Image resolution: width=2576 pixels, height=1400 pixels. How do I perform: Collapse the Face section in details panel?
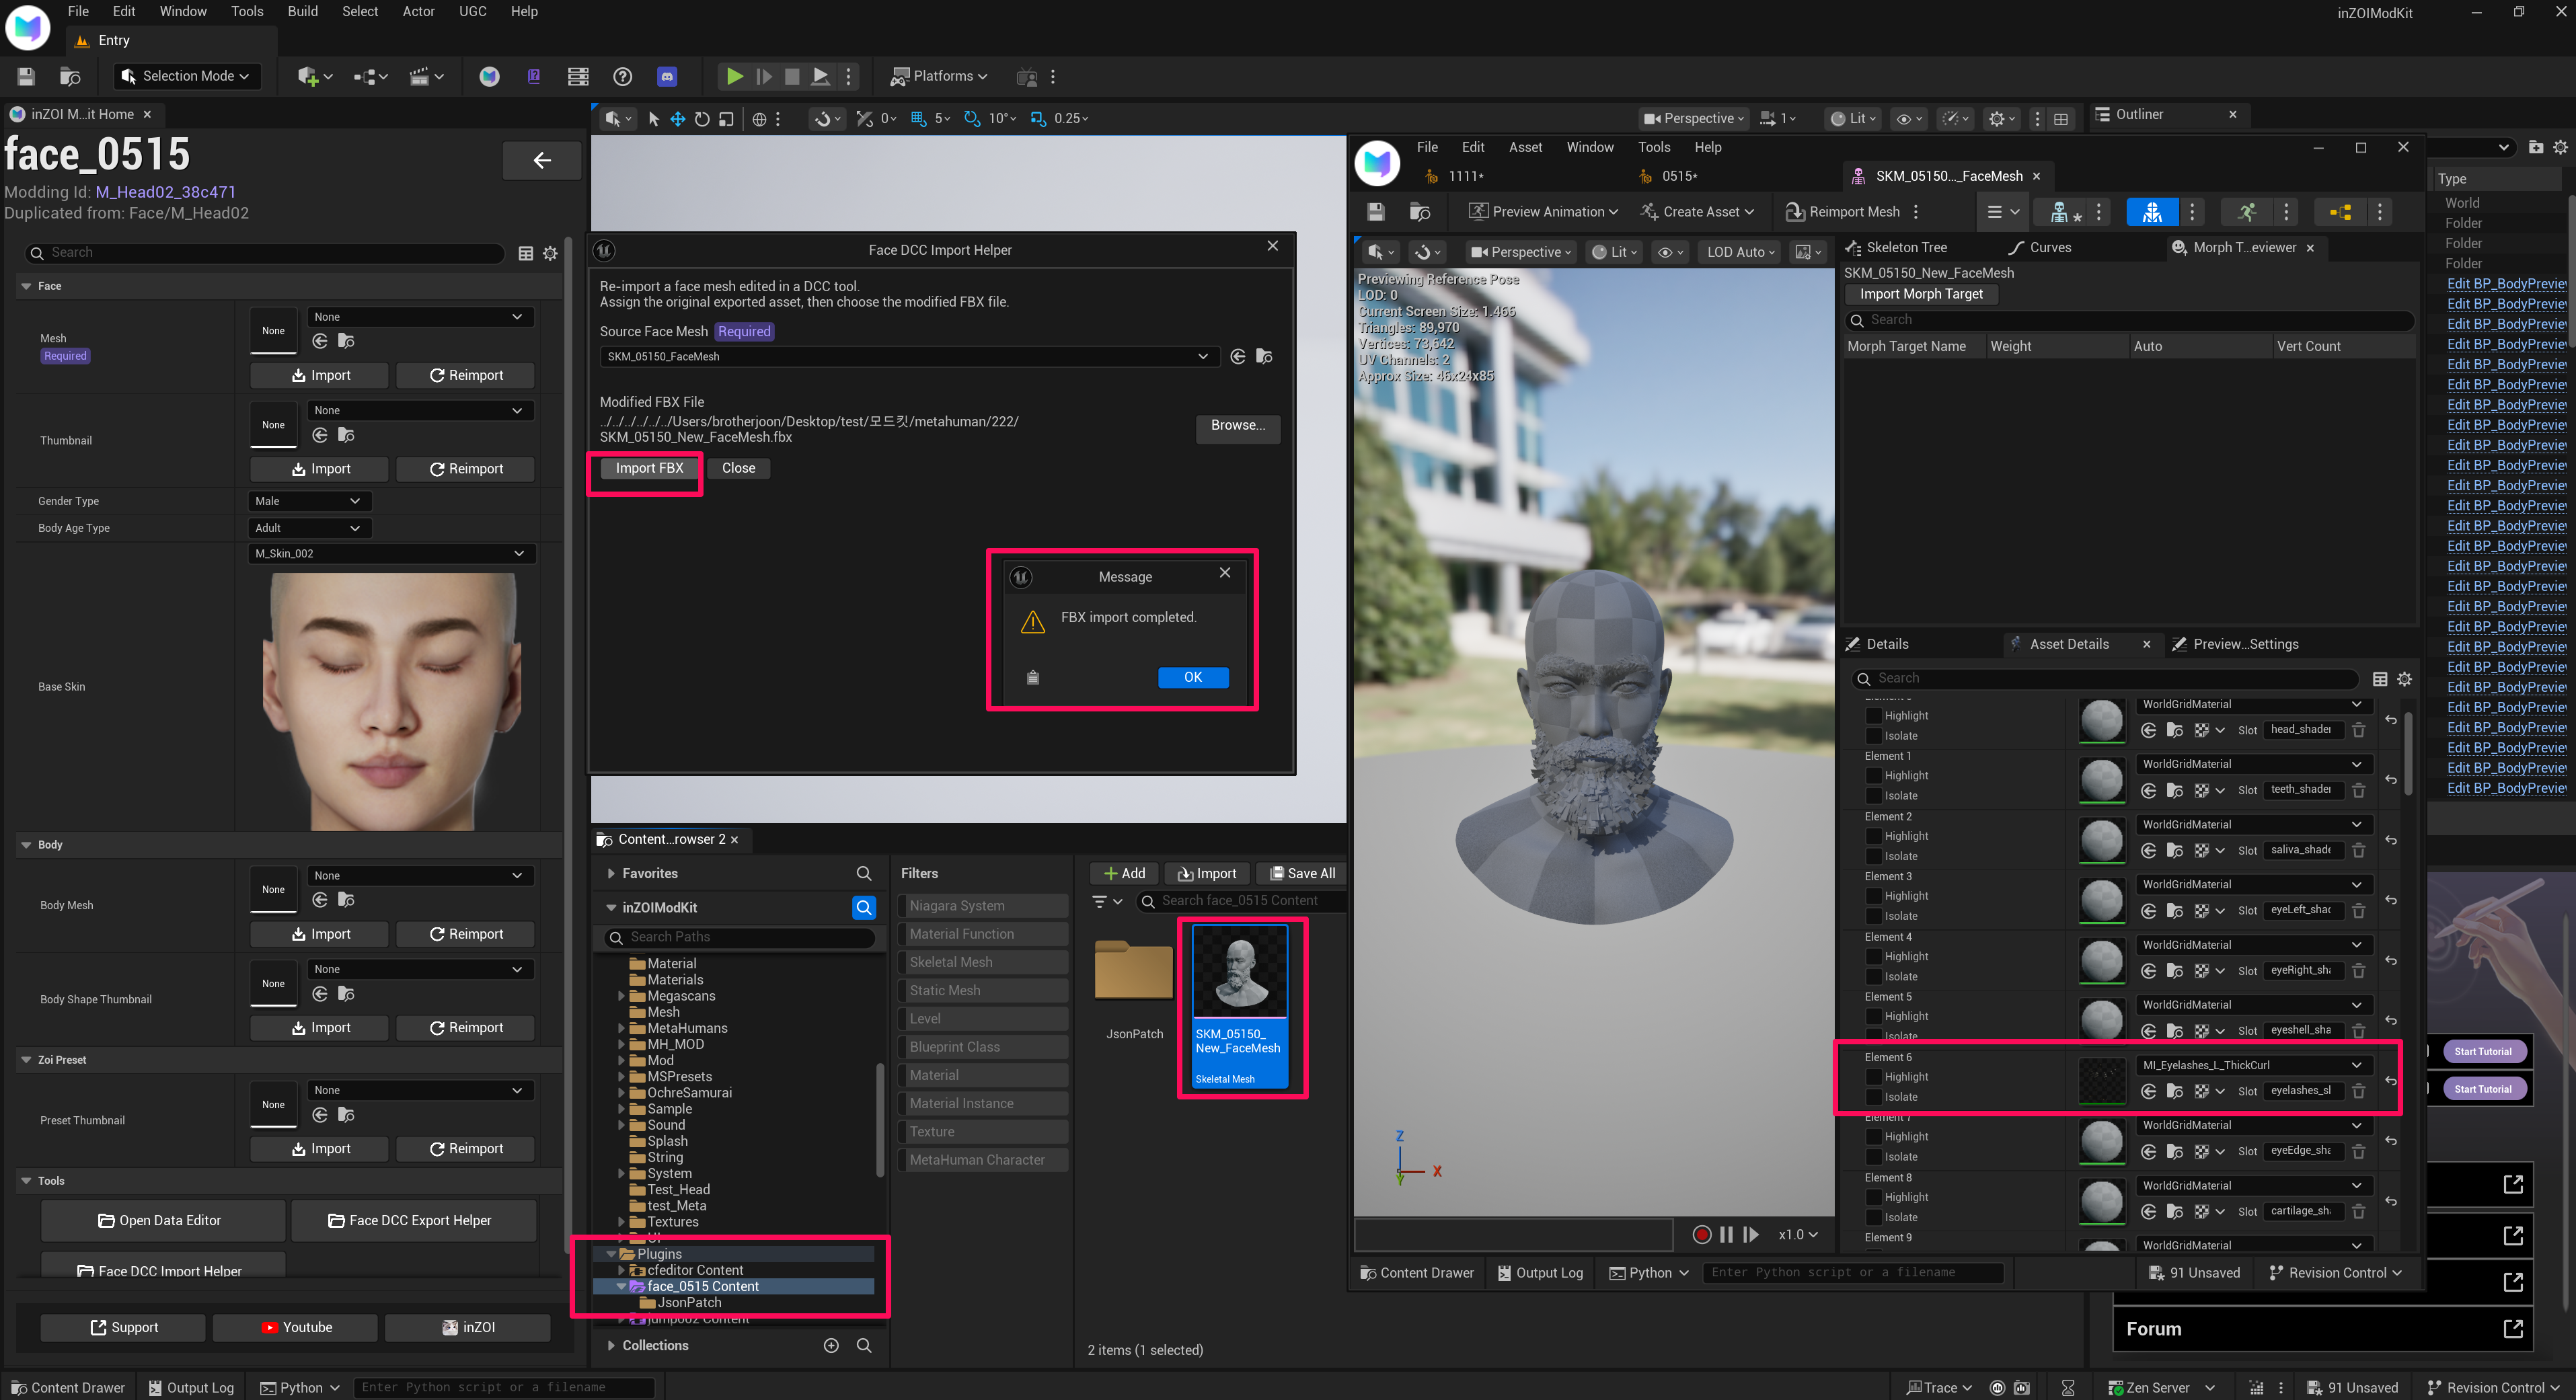click(x=26, y=286)
